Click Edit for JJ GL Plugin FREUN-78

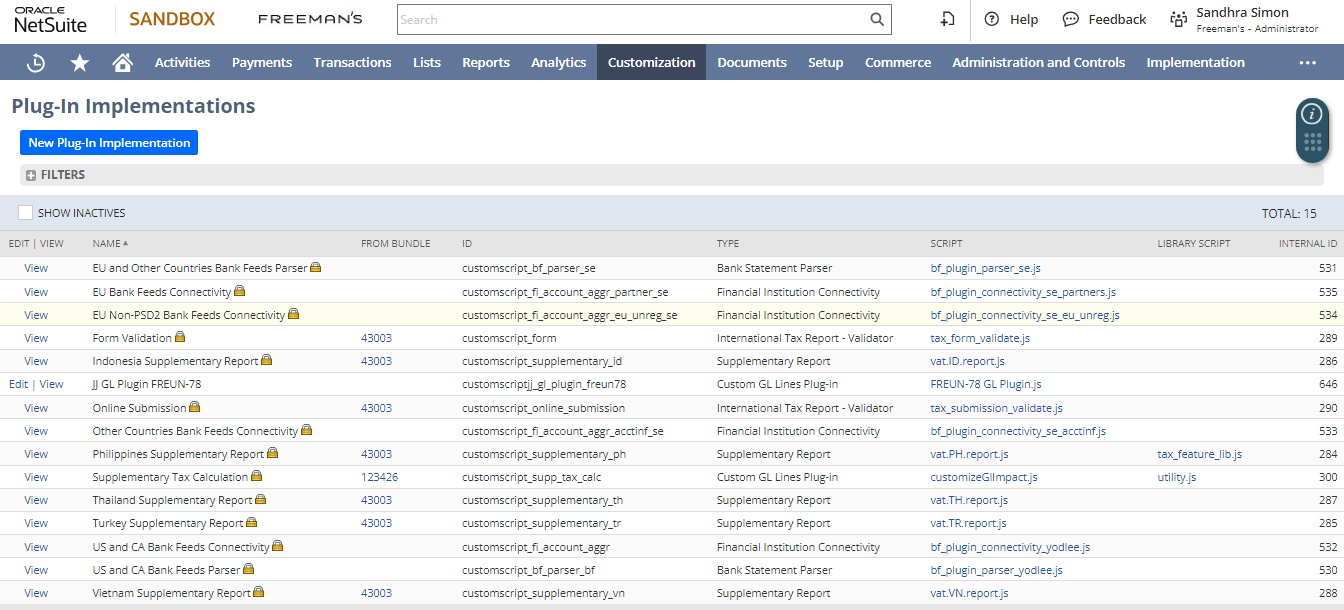tap(18, 384)
